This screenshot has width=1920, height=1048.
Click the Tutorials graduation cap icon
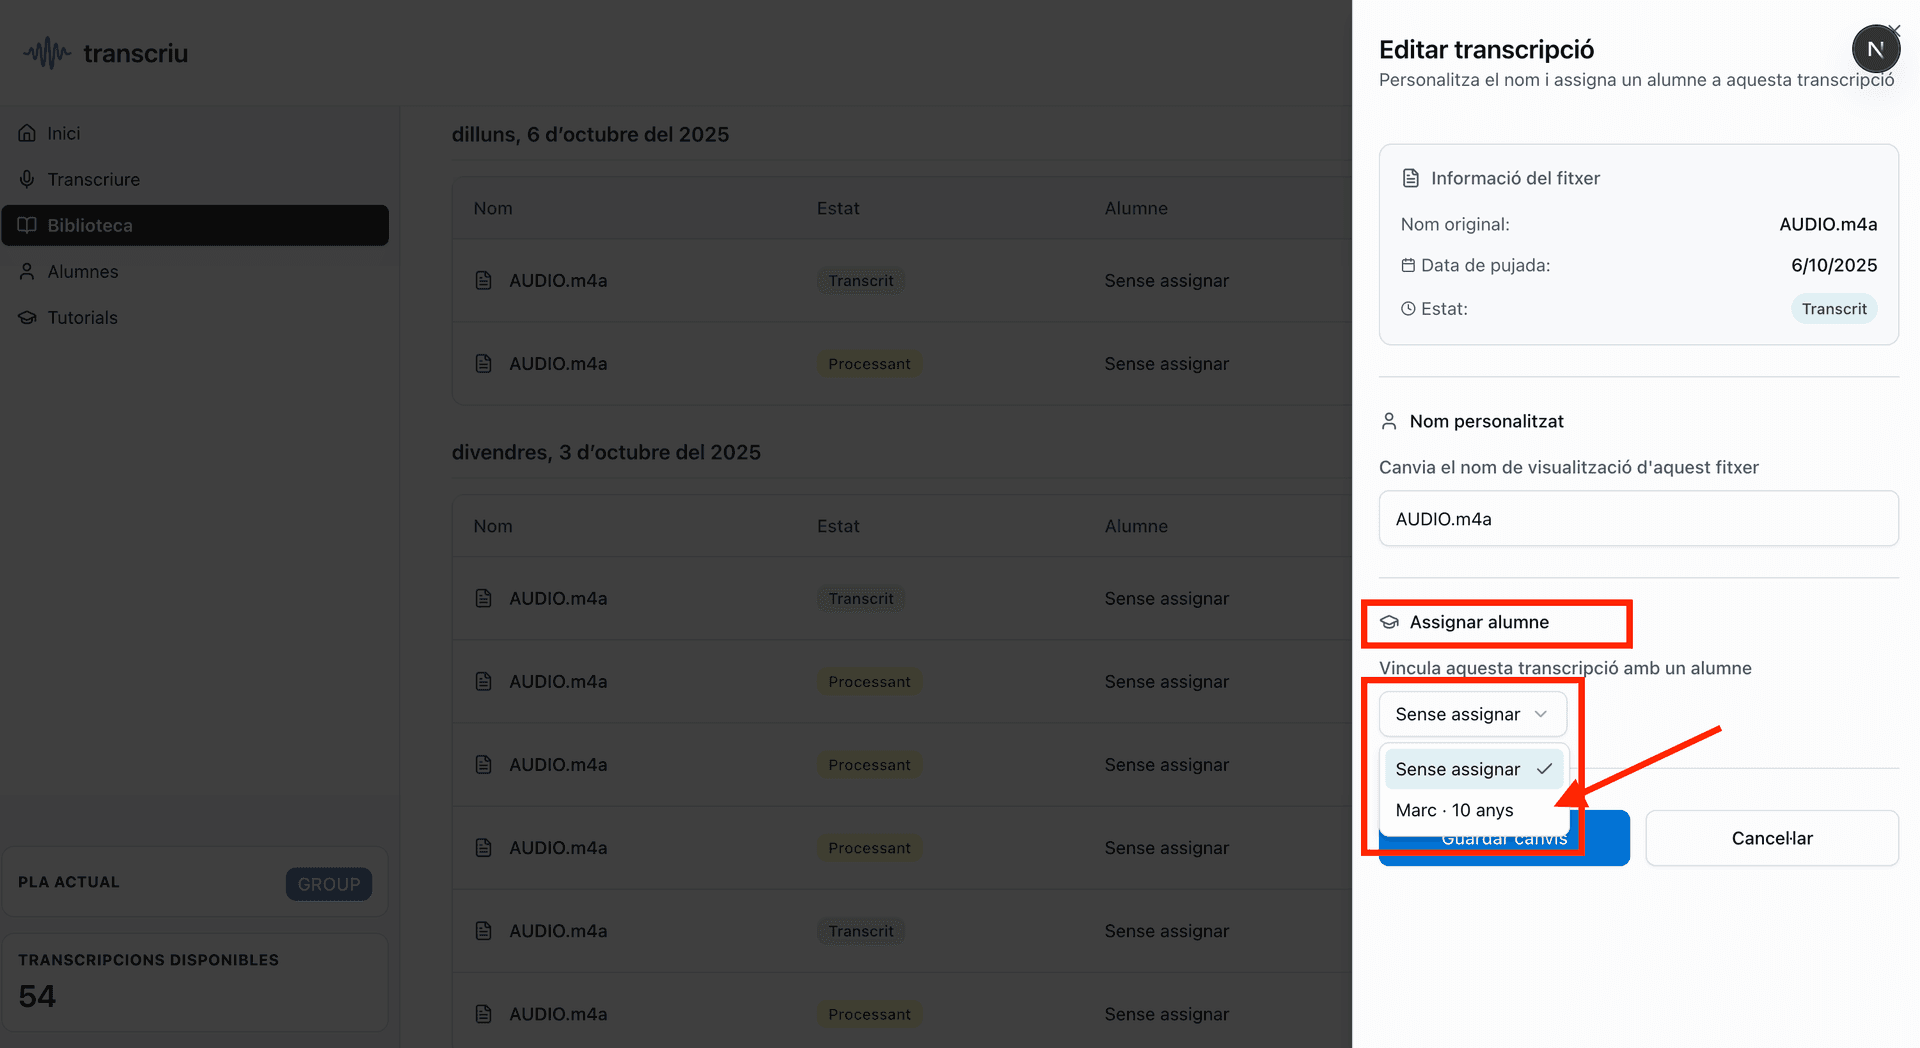(x=27, y=317)
